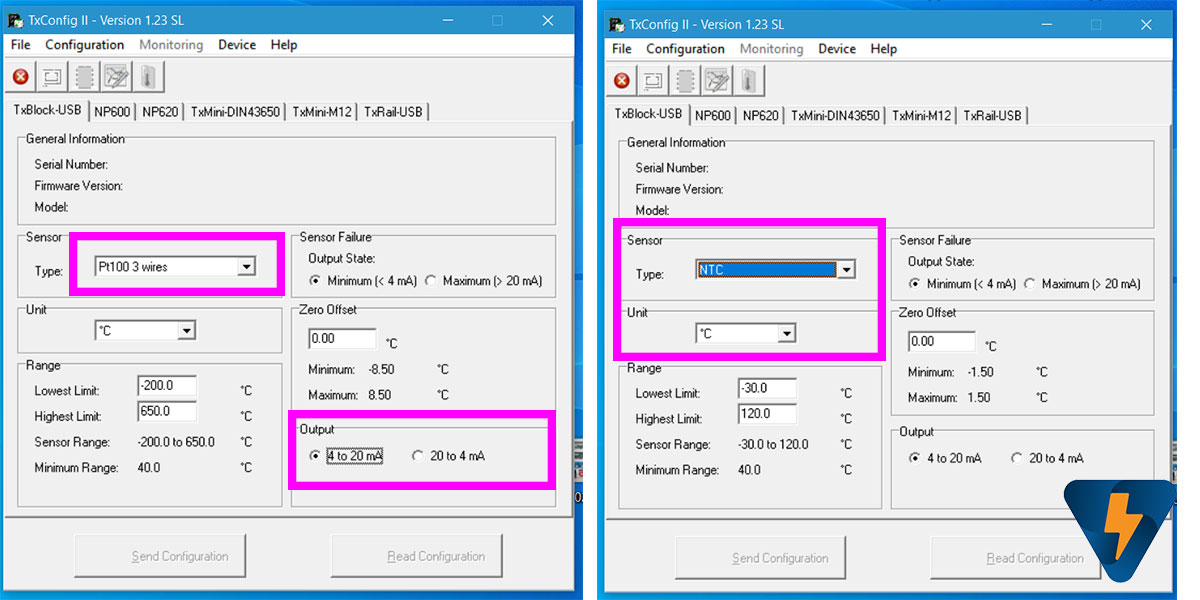Click the red X toolbar icon in right window
The height and width of the screenshot is (600, 1200).
[622, 81]
